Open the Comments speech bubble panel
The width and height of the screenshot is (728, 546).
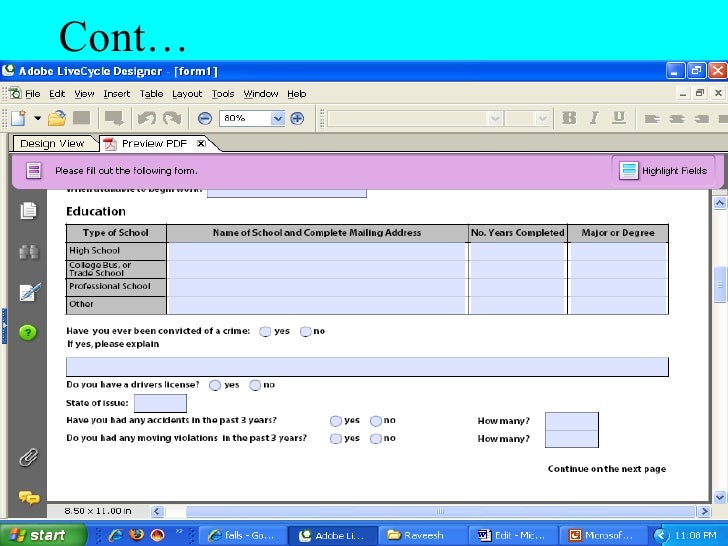coord(28,497)
